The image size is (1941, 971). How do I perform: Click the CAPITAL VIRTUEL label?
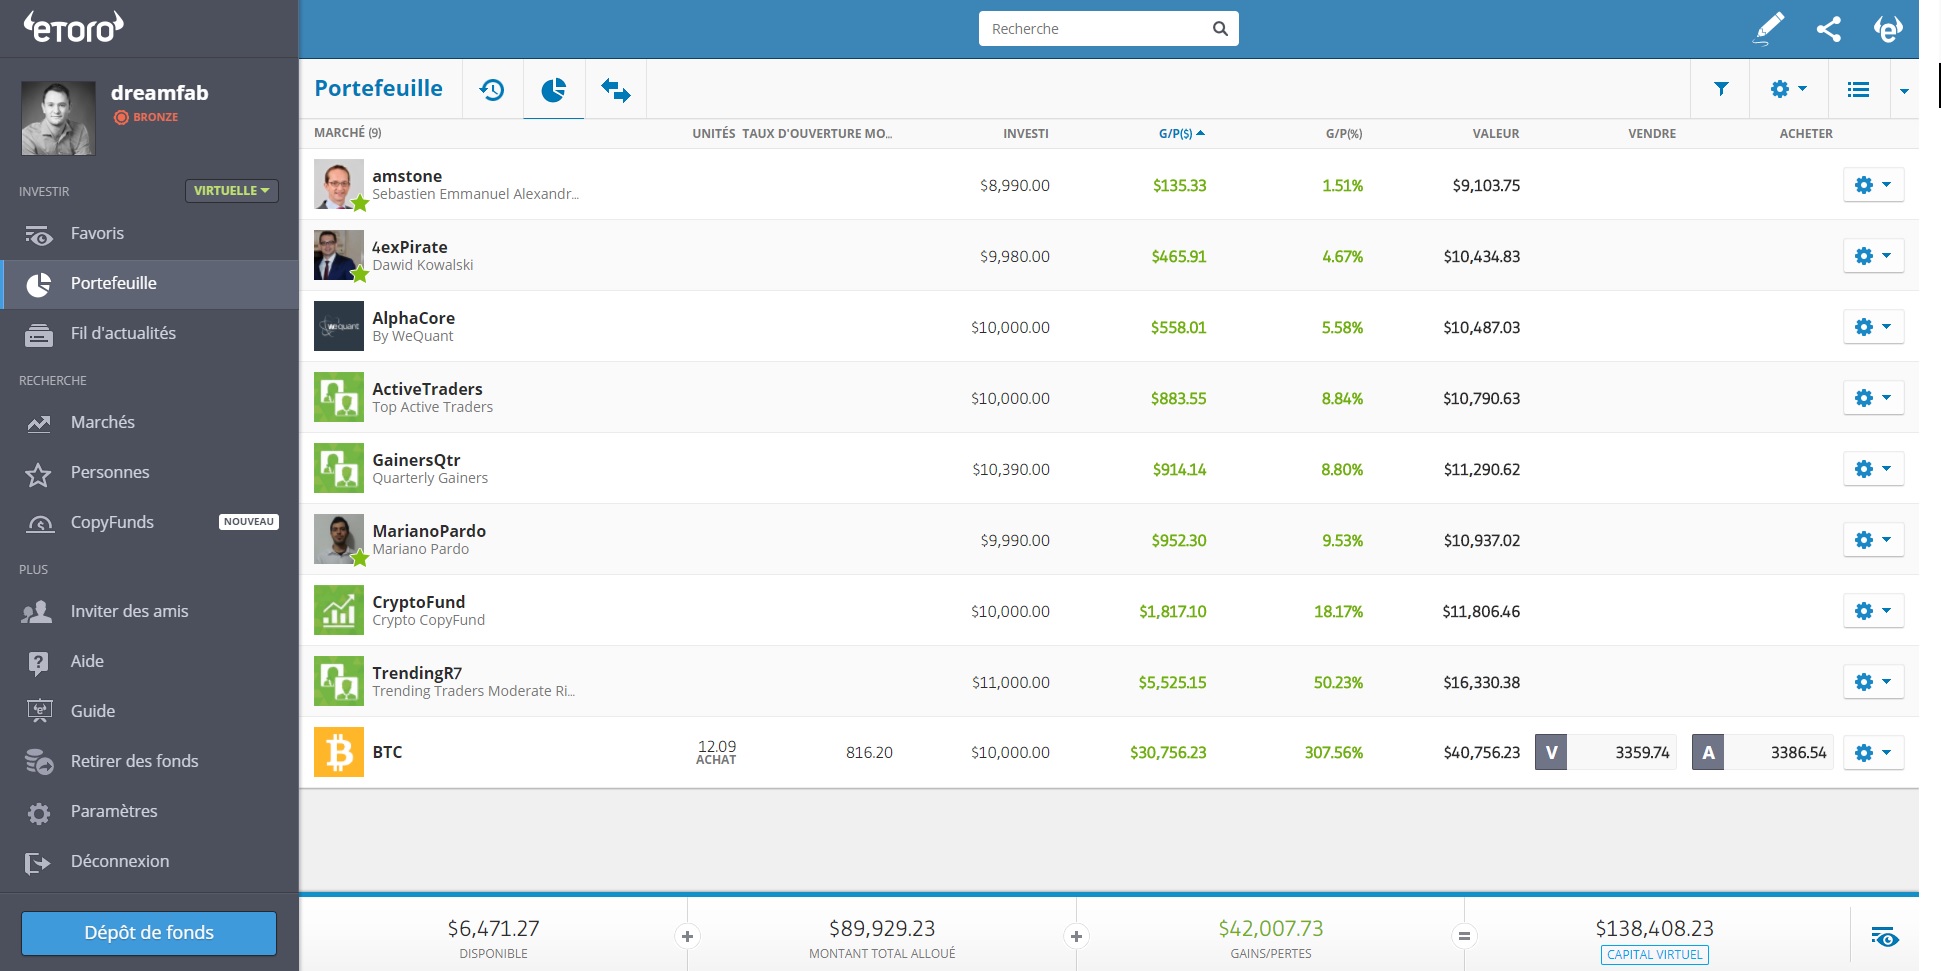pos(1654,954)
